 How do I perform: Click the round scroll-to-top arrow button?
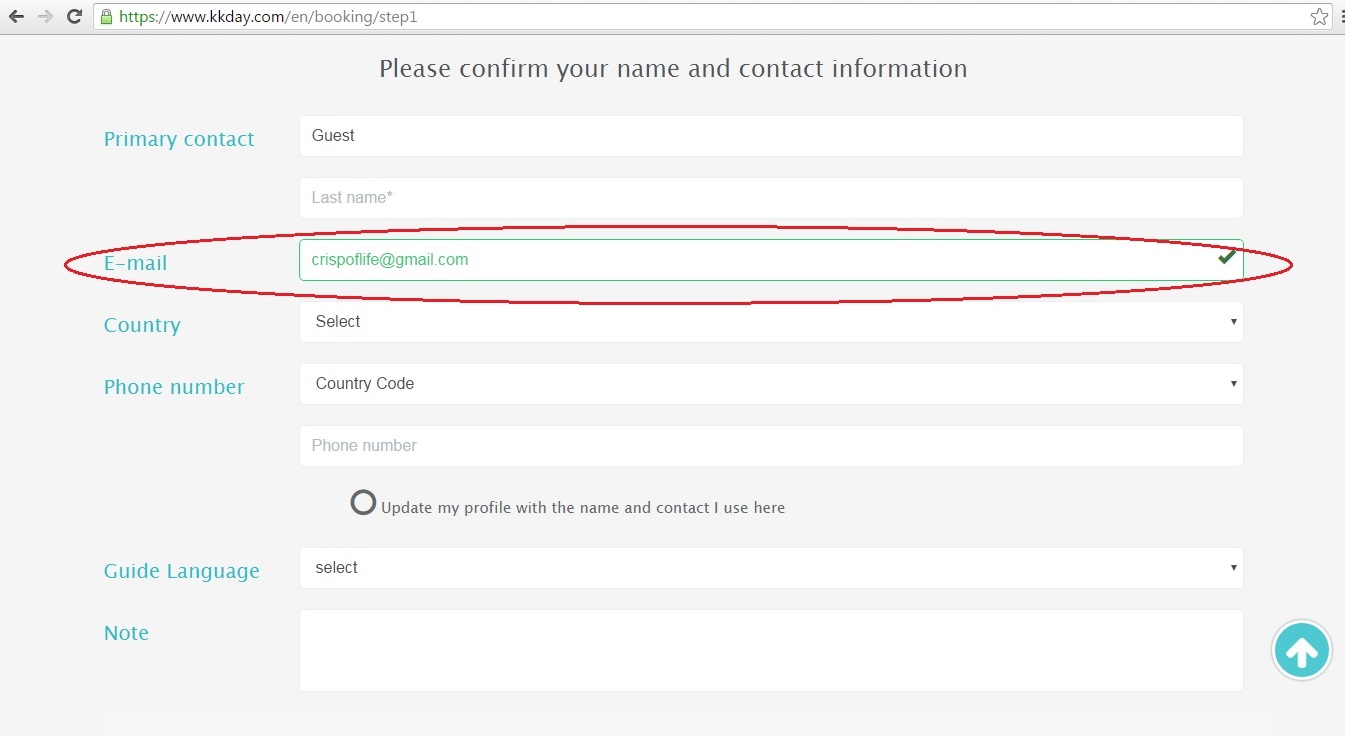tap(1301, 651)
